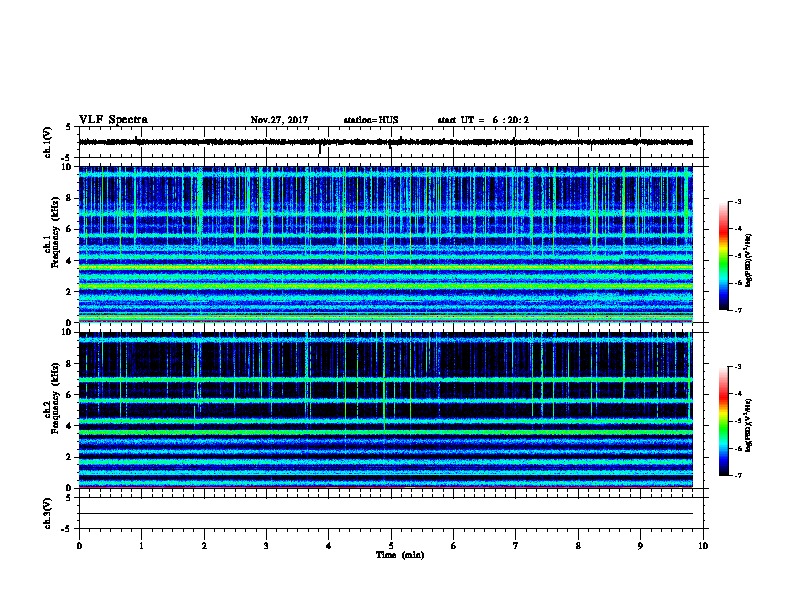792x612 pixels.
Task: Click the "Time (min)" axis label
Action: tap(400, 555)
